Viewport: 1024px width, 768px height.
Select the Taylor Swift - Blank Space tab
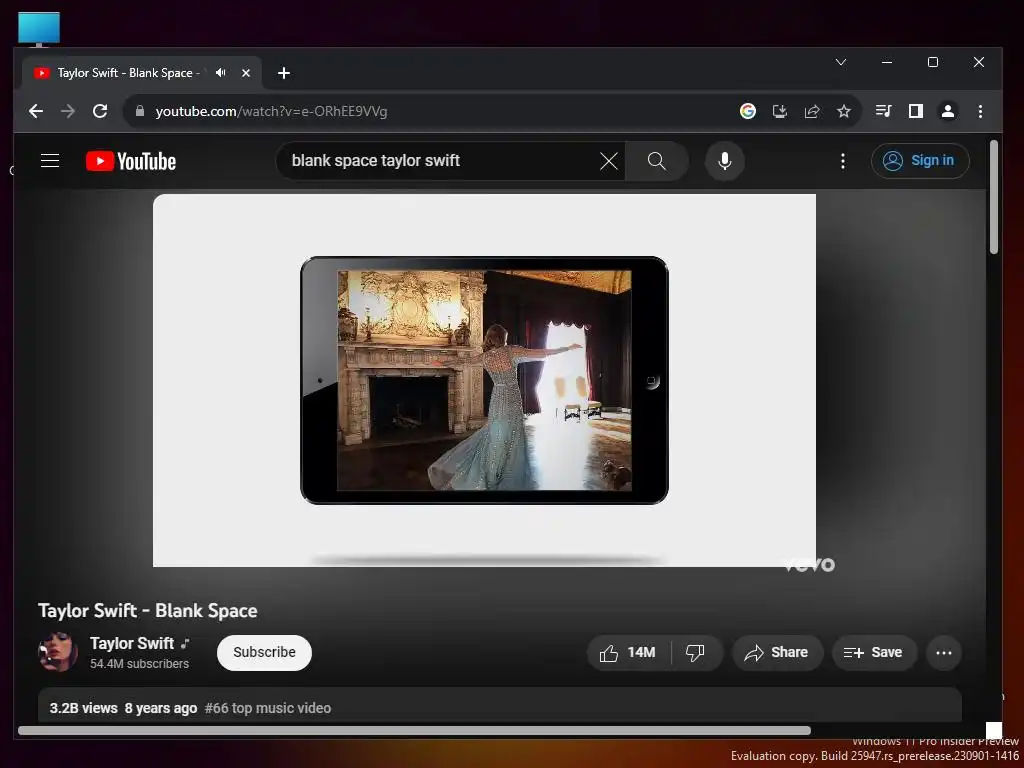click(x=142, y=73)
